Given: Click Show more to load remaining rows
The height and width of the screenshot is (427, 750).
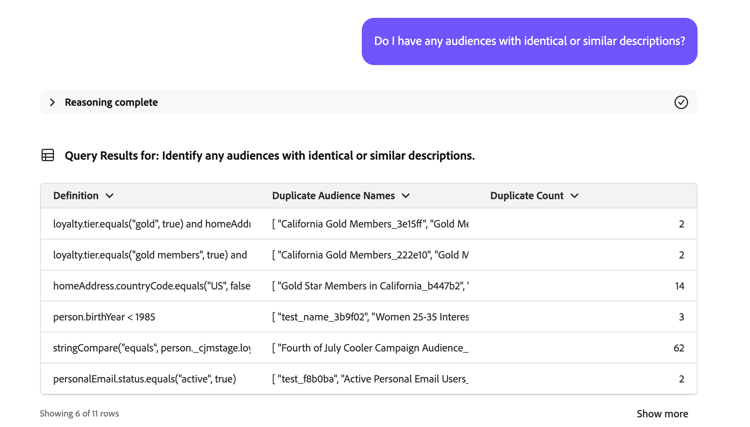Looking at the screenshot, I should point(662,413).
